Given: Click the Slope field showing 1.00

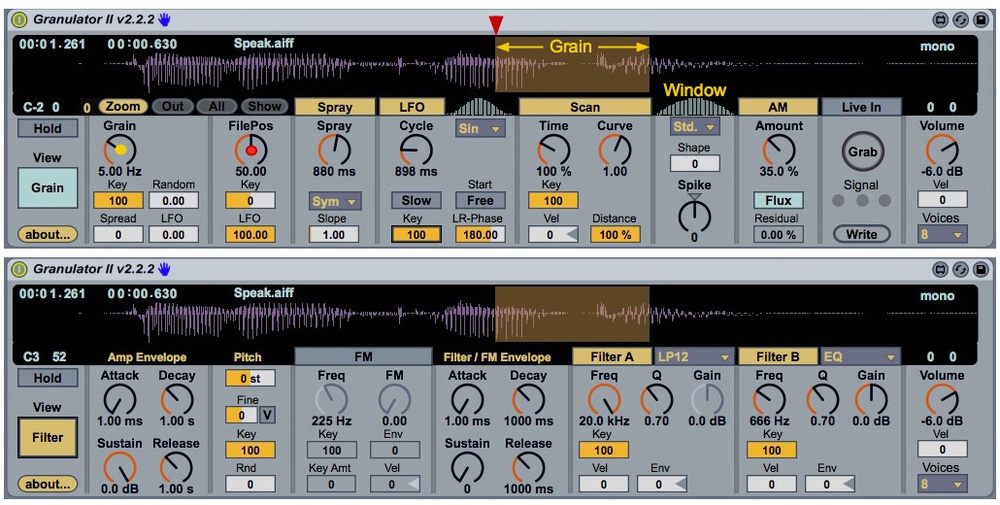Looking at the screenshot, I should tap(334, 235).
